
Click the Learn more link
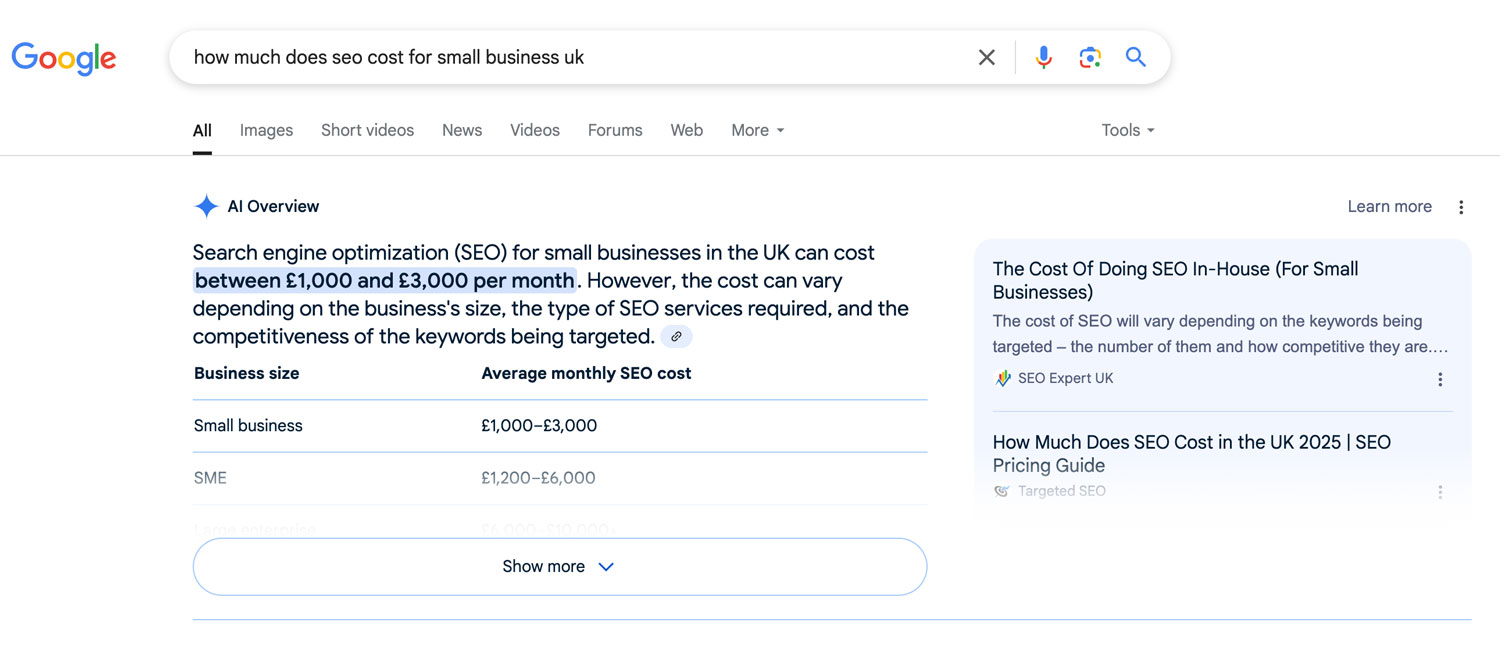[1389, 206]
